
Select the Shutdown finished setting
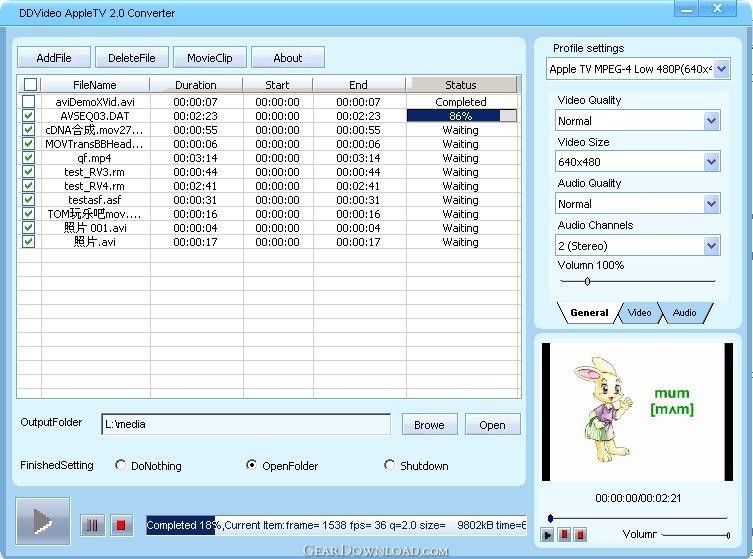(389, 465)
